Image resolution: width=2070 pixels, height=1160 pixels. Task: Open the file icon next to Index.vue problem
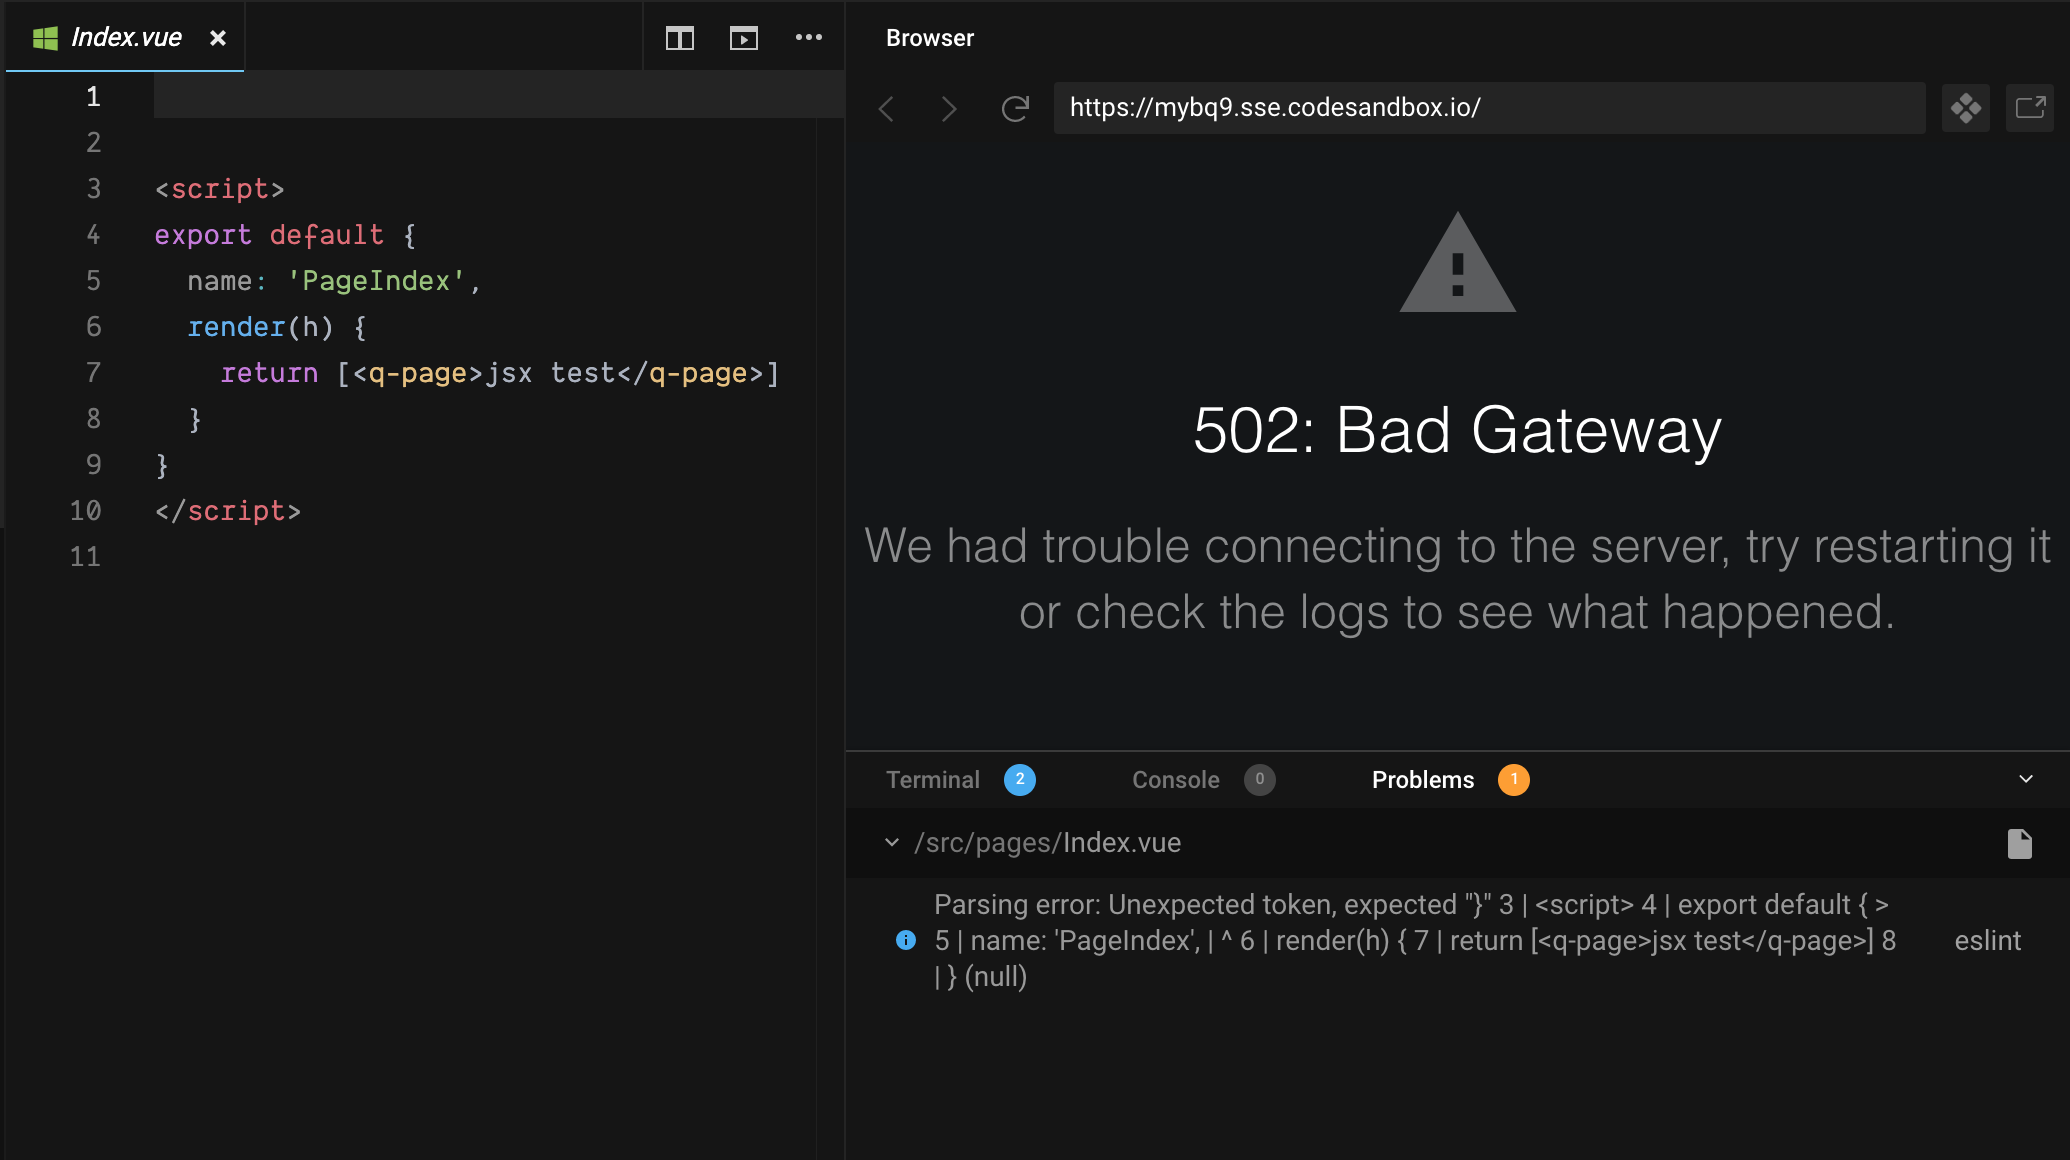click(2019, 843)
